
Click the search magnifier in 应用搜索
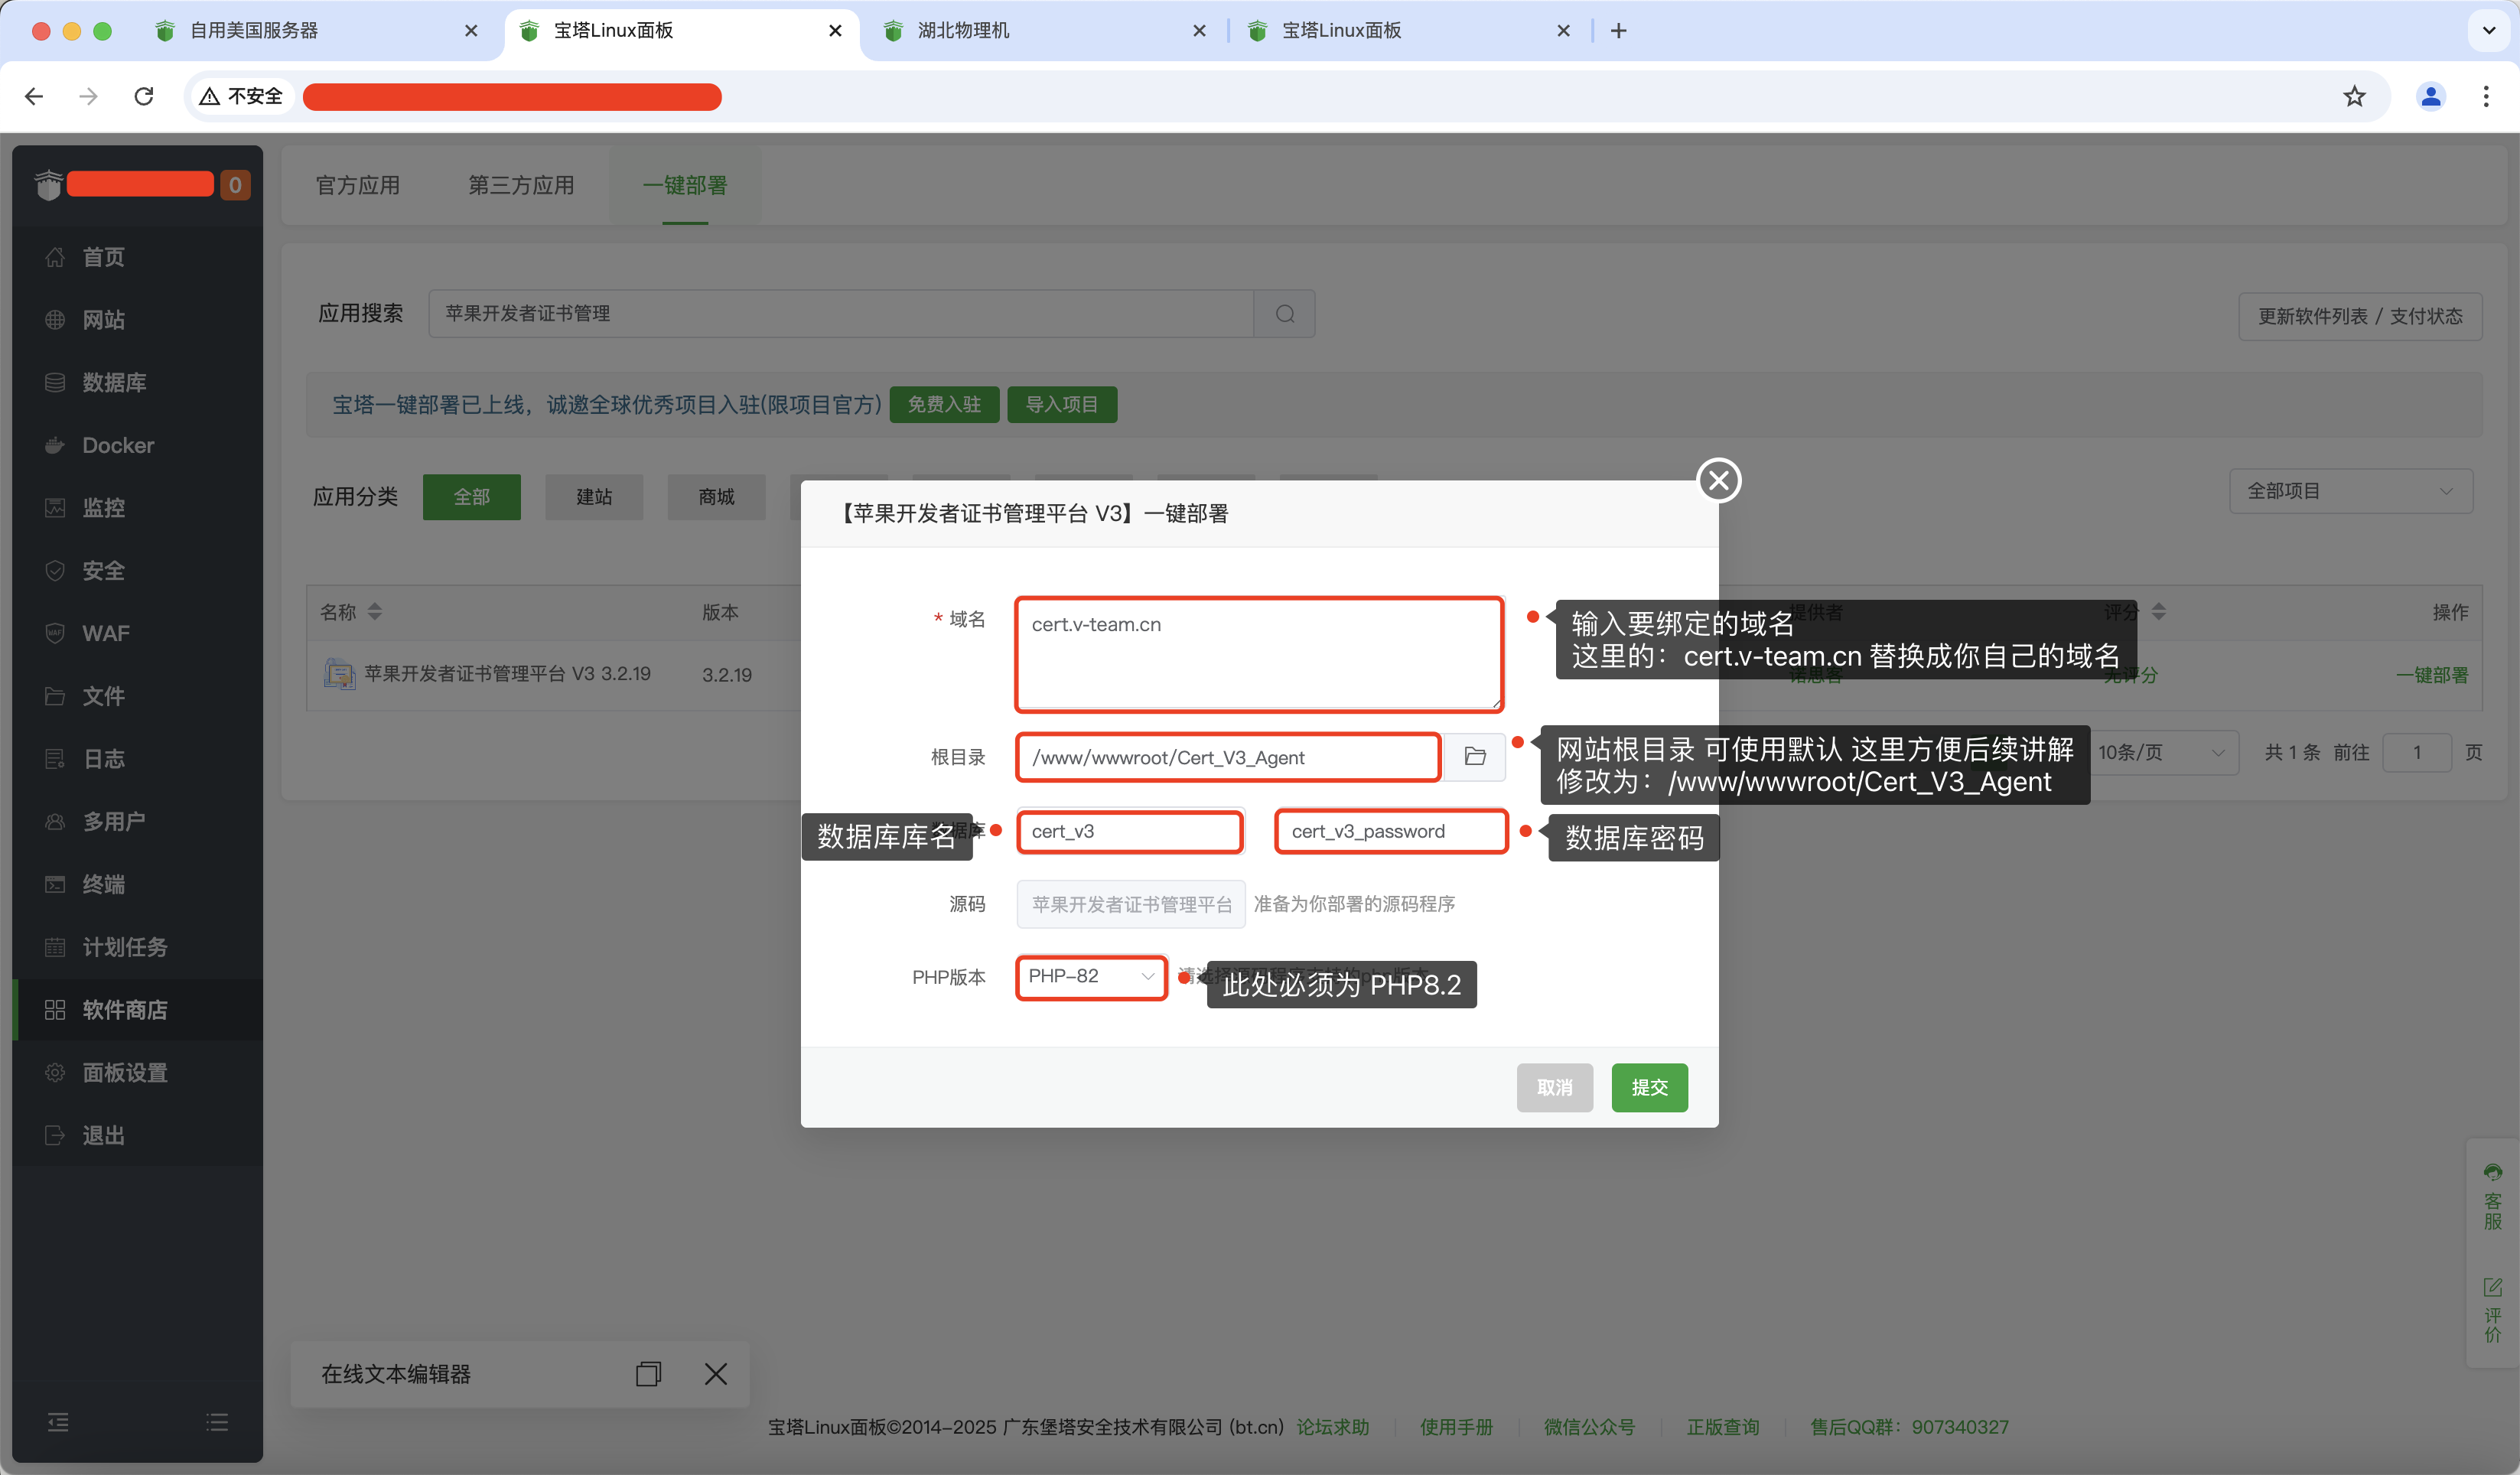point(1285,314)
